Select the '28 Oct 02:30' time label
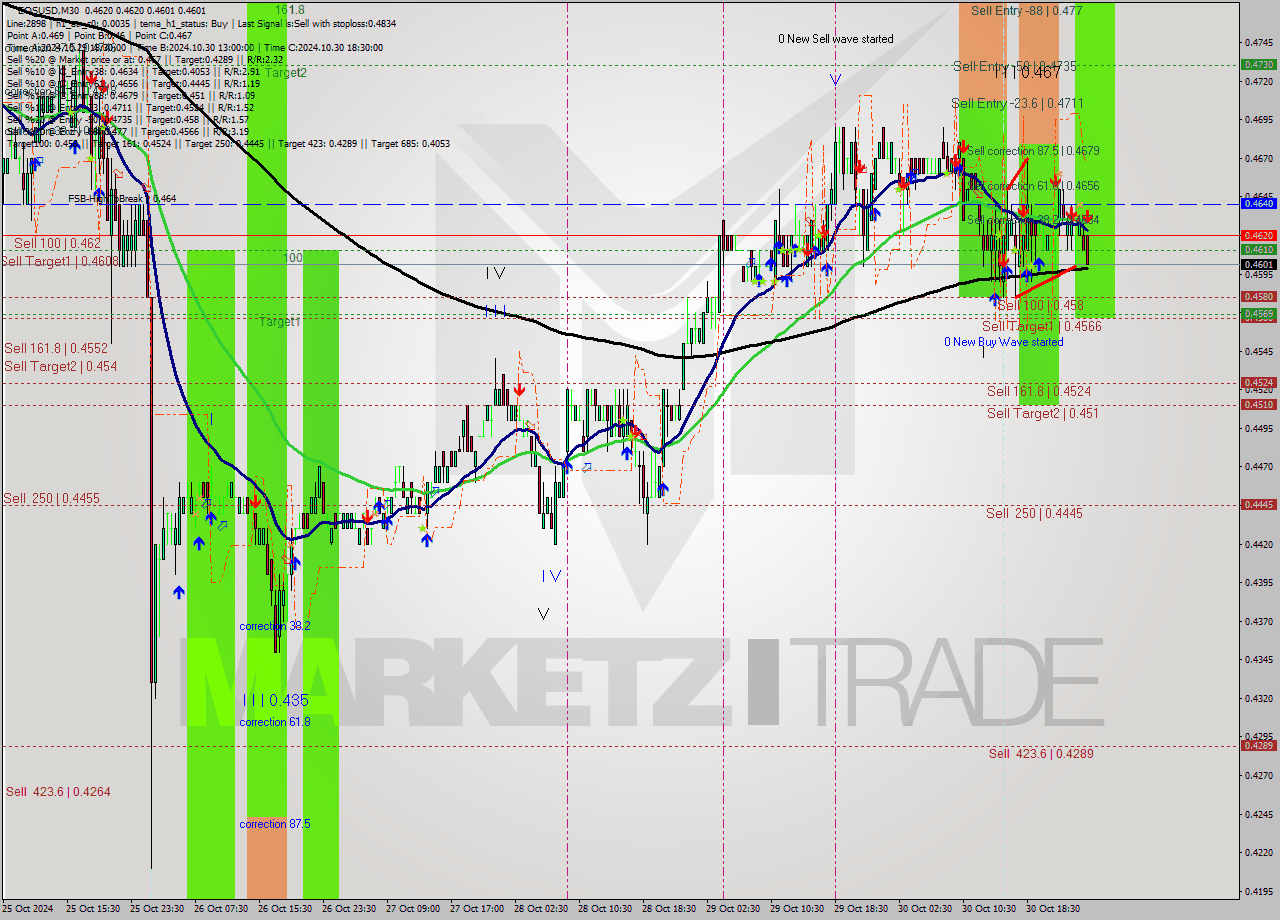 point(540,909)
